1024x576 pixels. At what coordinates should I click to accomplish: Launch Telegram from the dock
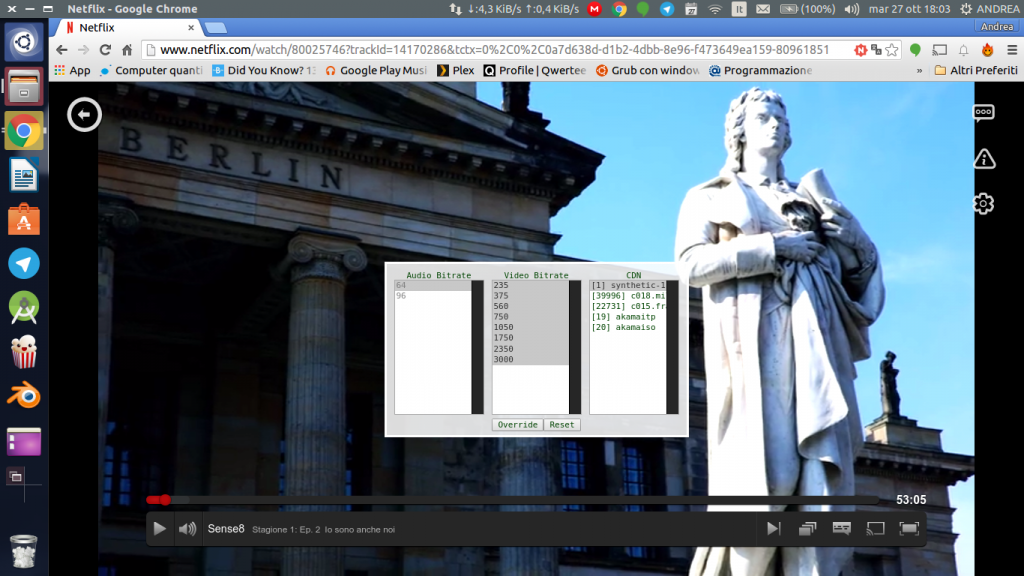coord(24,264)
